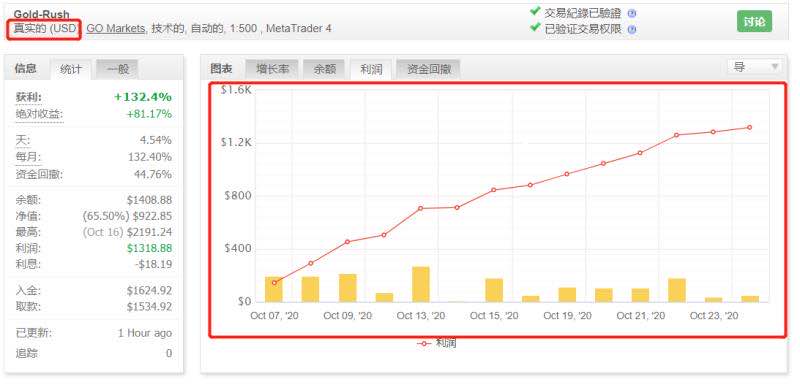
Task: Click the 绝对收益 label
Action: pos(39,114)
